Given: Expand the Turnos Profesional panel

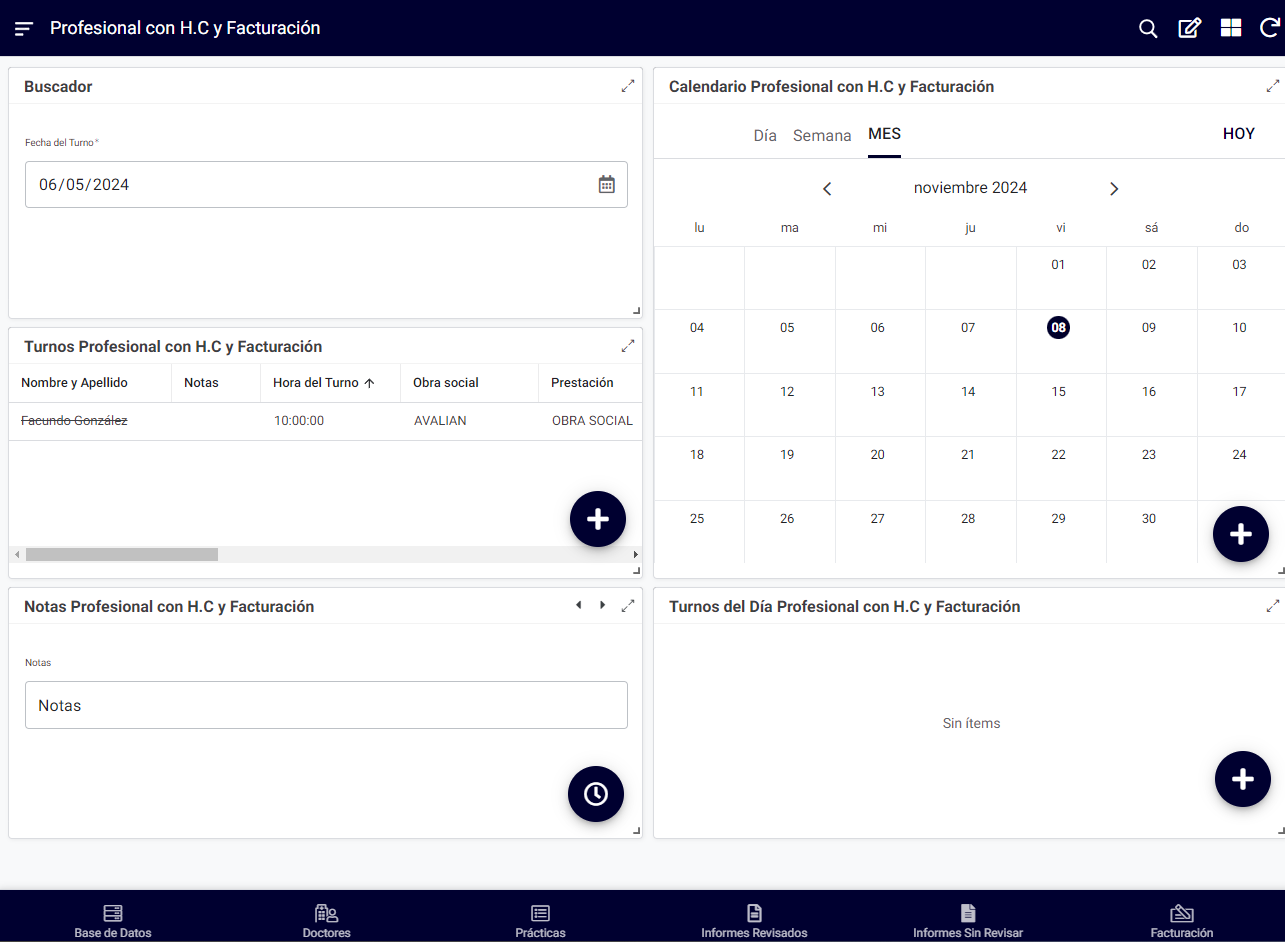Looking at the screenshot, I should tap(628, 346).
